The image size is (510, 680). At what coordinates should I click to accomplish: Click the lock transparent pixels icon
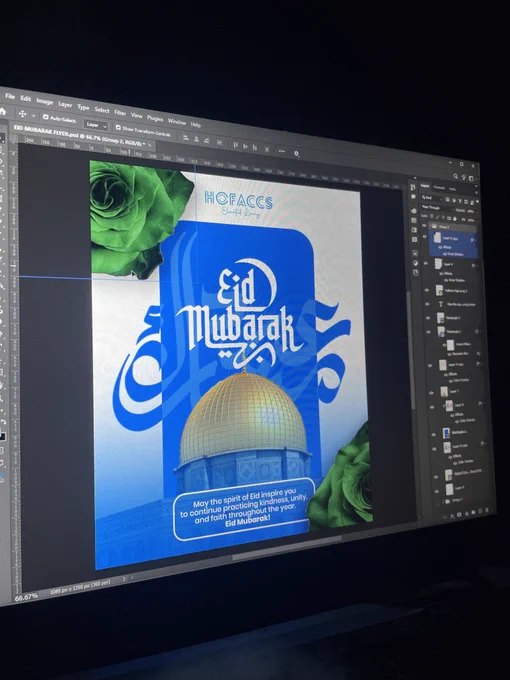click(432, 216)
